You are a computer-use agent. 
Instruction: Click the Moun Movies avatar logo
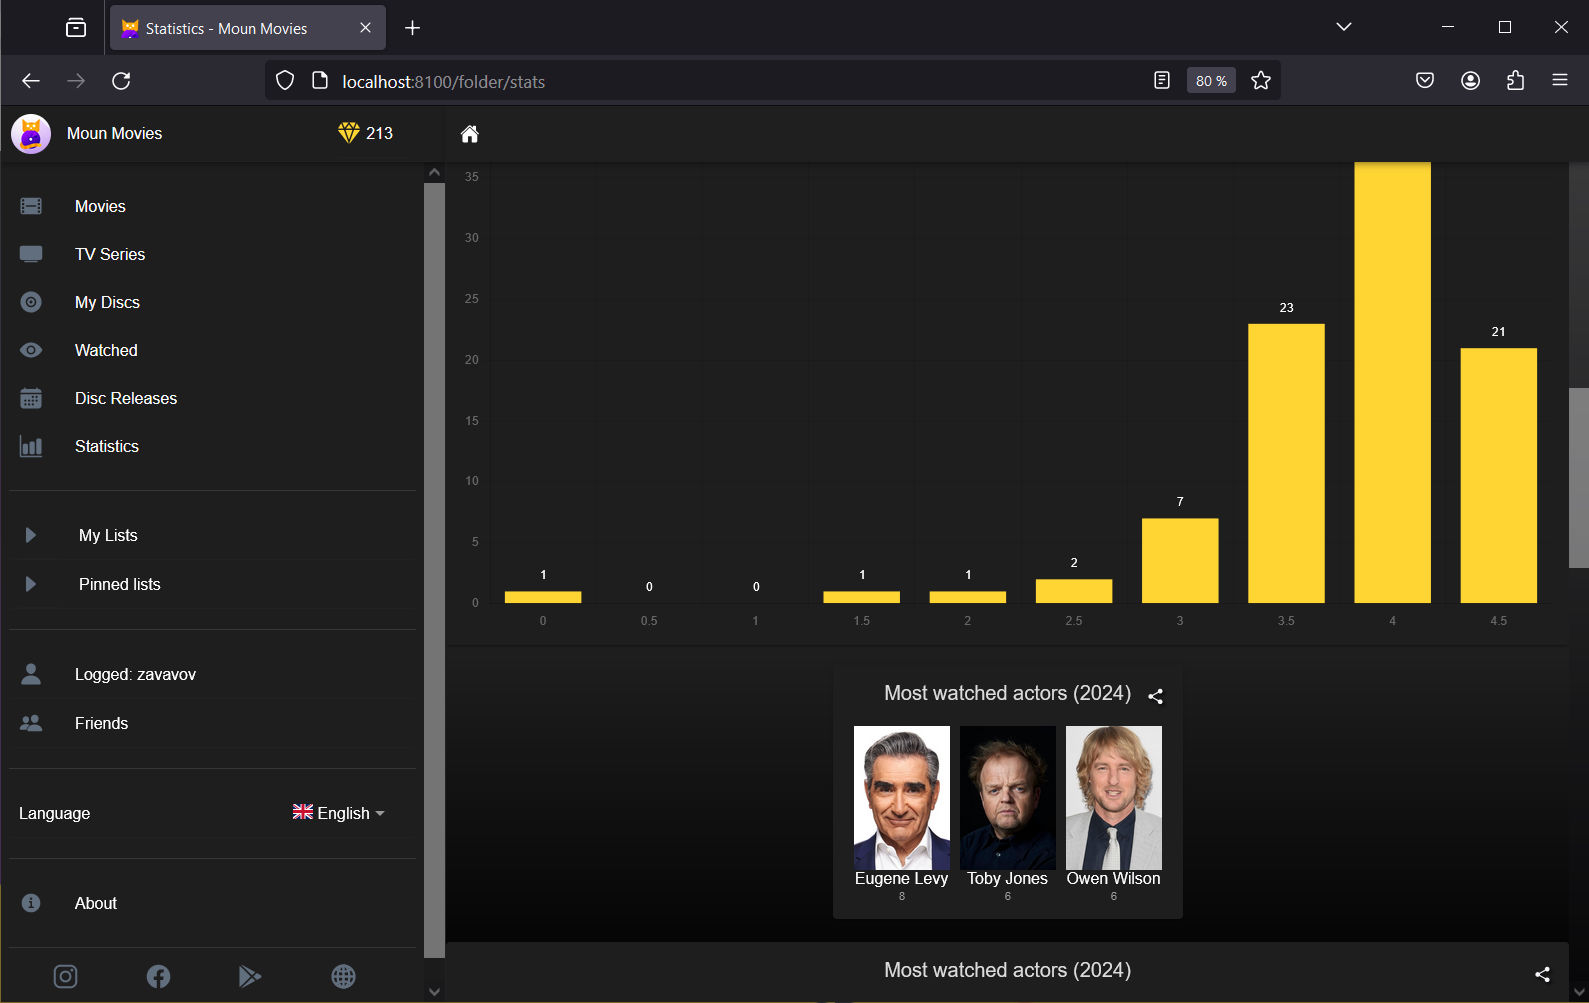[31, 134]
